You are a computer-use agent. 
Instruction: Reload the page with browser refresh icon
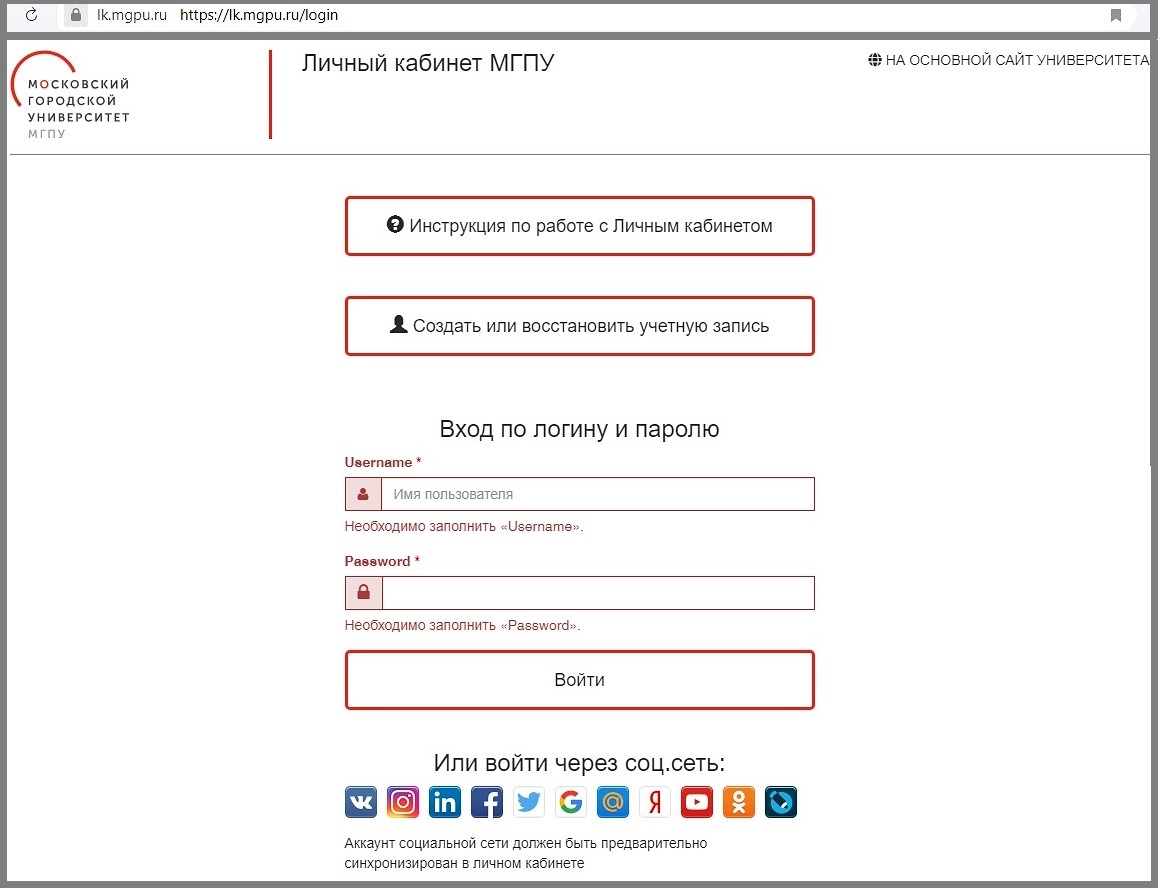(x=32, y=15)
